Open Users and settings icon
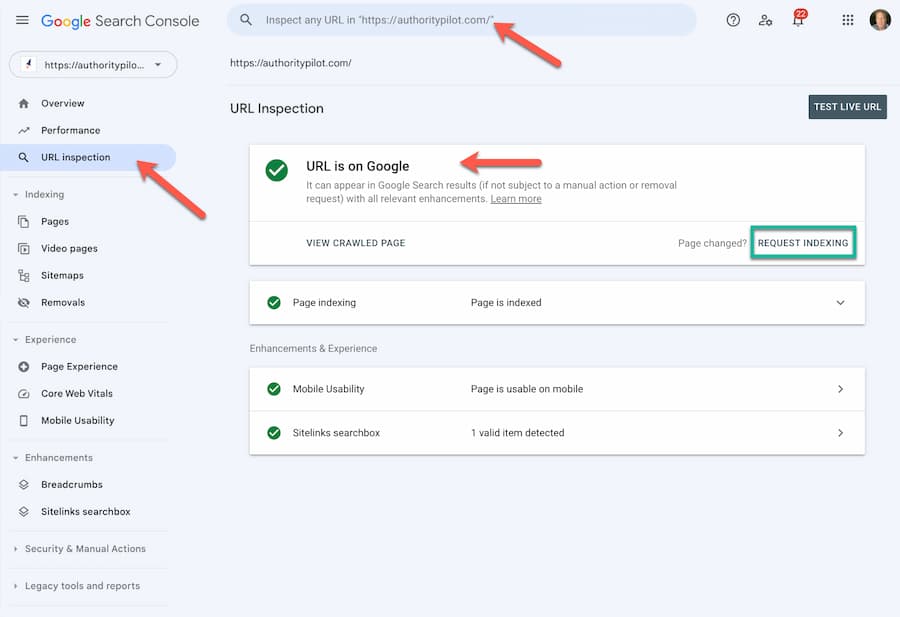 pos(765,21)
